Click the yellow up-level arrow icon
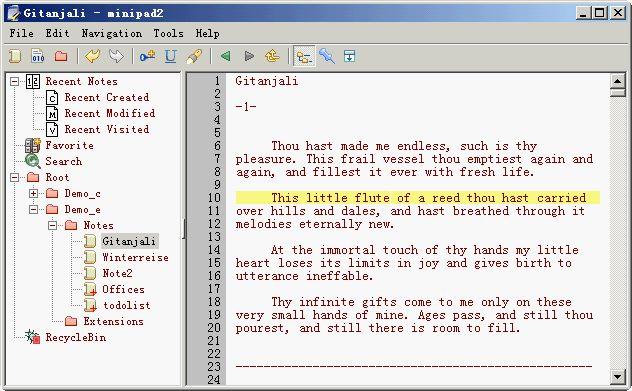Image resolution: width=632 pixels, height=391 pixels. pyautogui.click(x=272, y=56)
